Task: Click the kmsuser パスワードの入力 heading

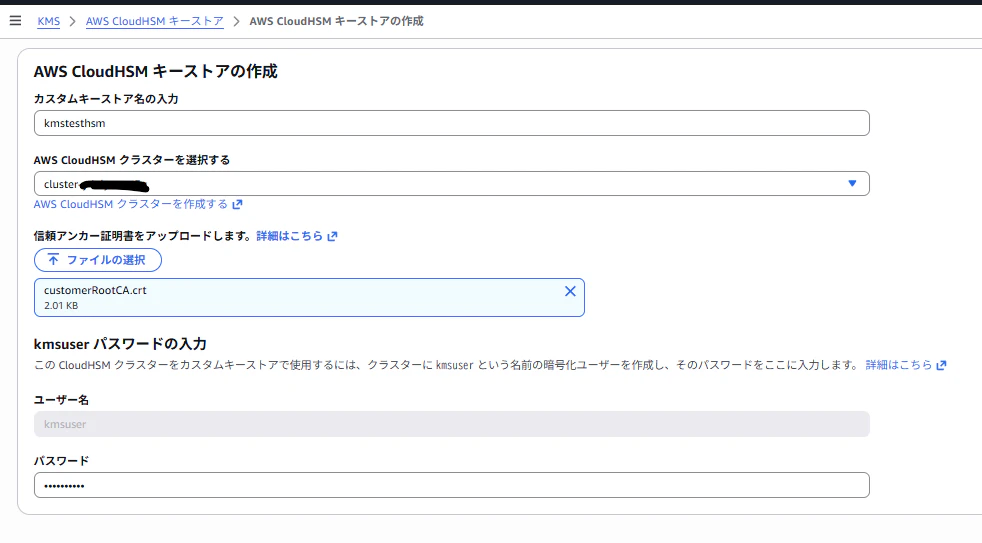Action: (120, 344)
